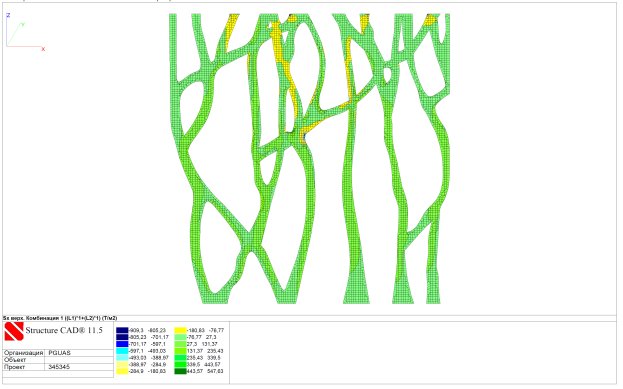Click the red Structure CAD logo
The height and width of the screenshot is (389, 623).
click(14, 331)
